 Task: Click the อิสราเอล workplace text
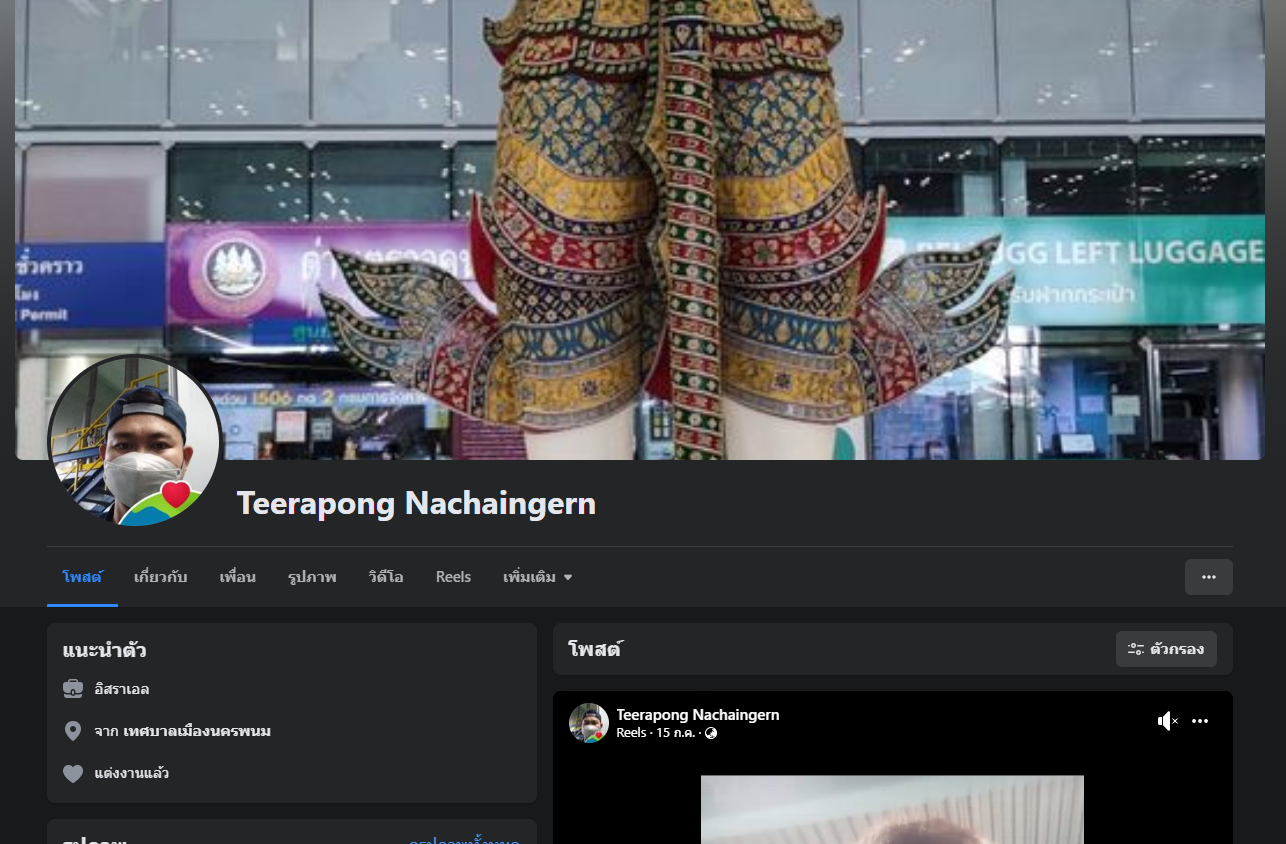(122, 689)
